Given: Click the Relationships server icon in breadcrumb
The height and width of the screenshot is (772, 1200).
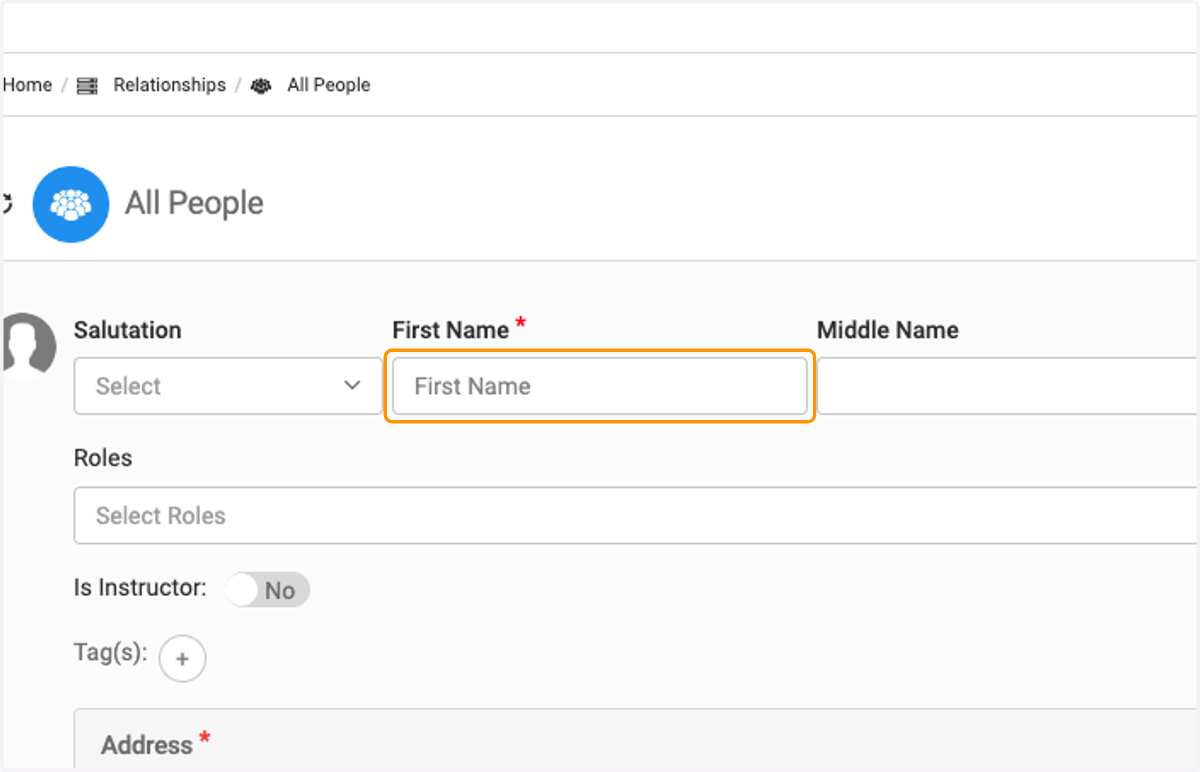Looking at the screenshot, I should tap(88, 86).
